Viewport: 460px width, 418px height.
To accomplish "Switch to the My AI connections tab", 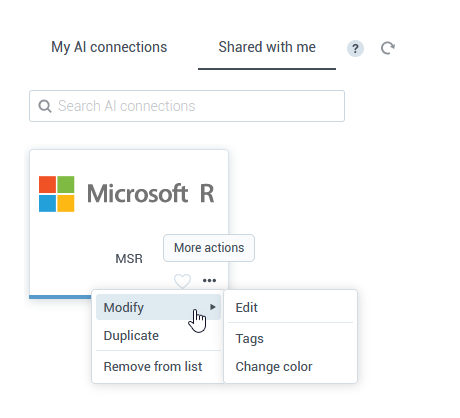I will tap(109, 47).
